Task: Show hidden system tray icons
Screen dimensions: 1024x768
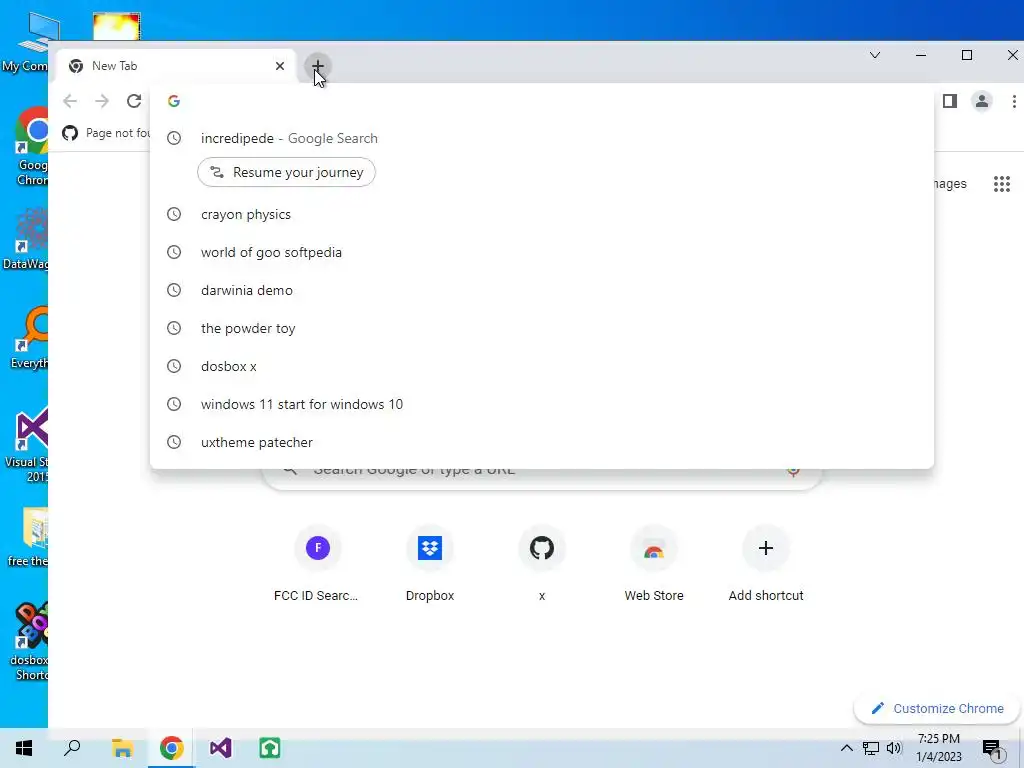Action: (846, 748)
